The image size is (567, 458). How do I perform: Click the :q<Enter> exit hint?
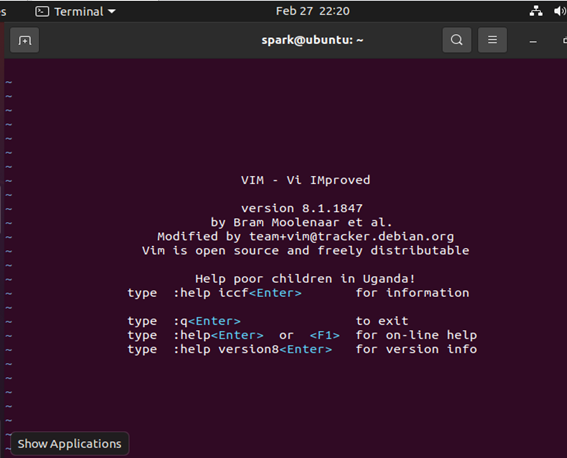[207, 321]
